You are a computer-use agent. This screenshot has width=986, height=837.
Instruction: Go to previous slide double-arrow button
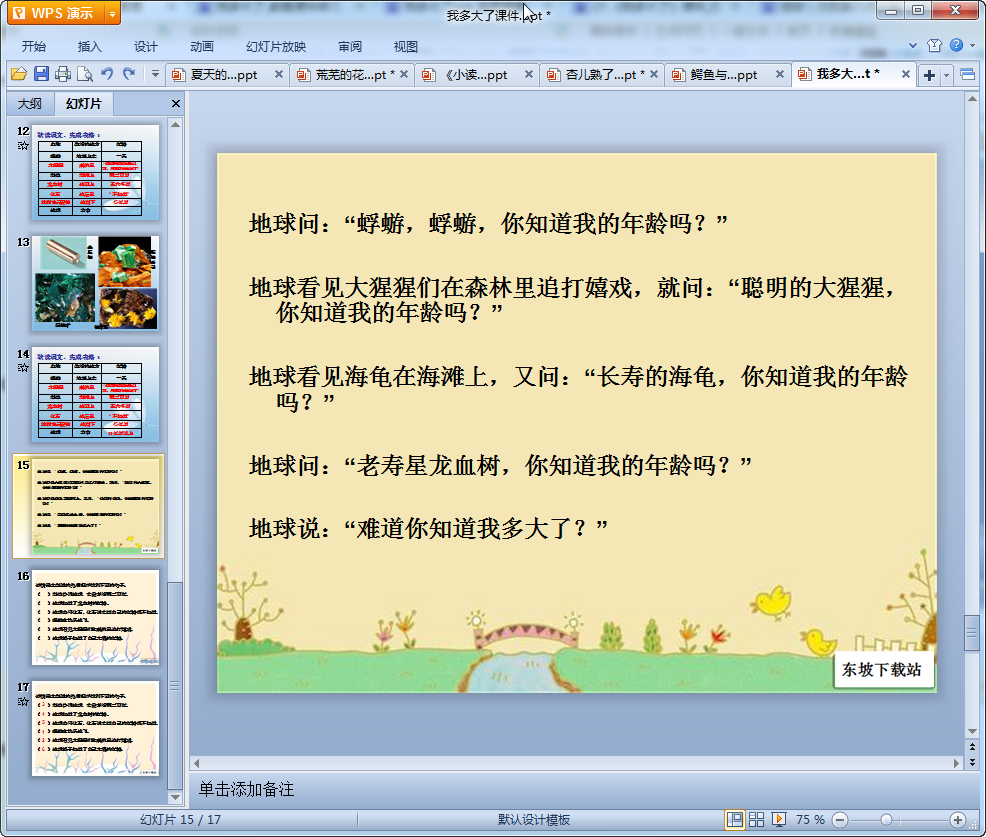tap(972, 747)
